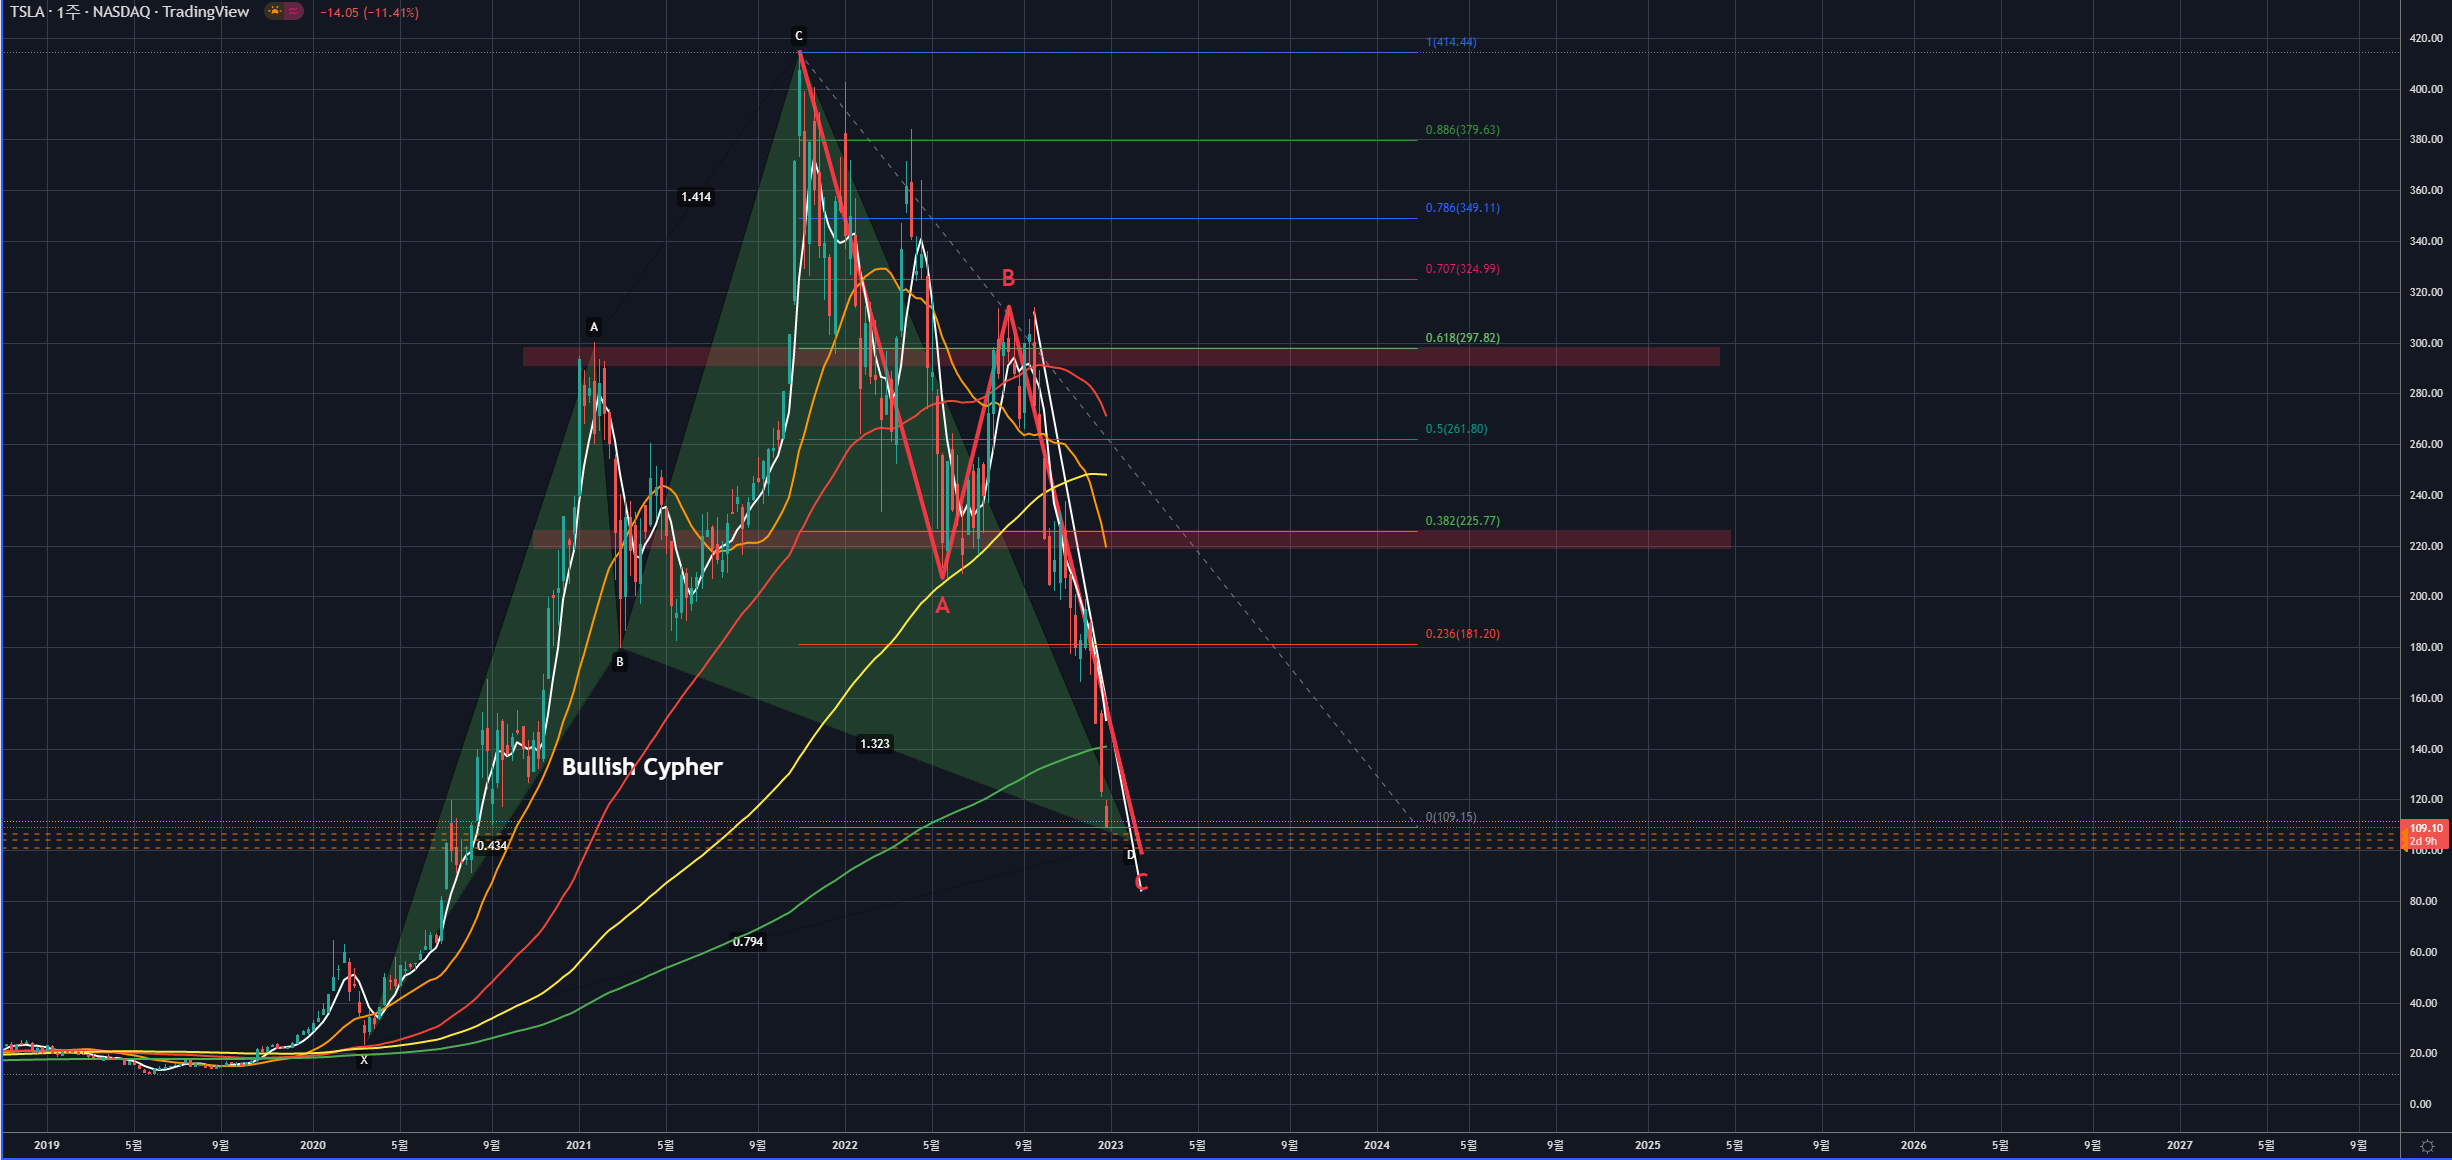Select the black D point label

(x=1131, y=855)
